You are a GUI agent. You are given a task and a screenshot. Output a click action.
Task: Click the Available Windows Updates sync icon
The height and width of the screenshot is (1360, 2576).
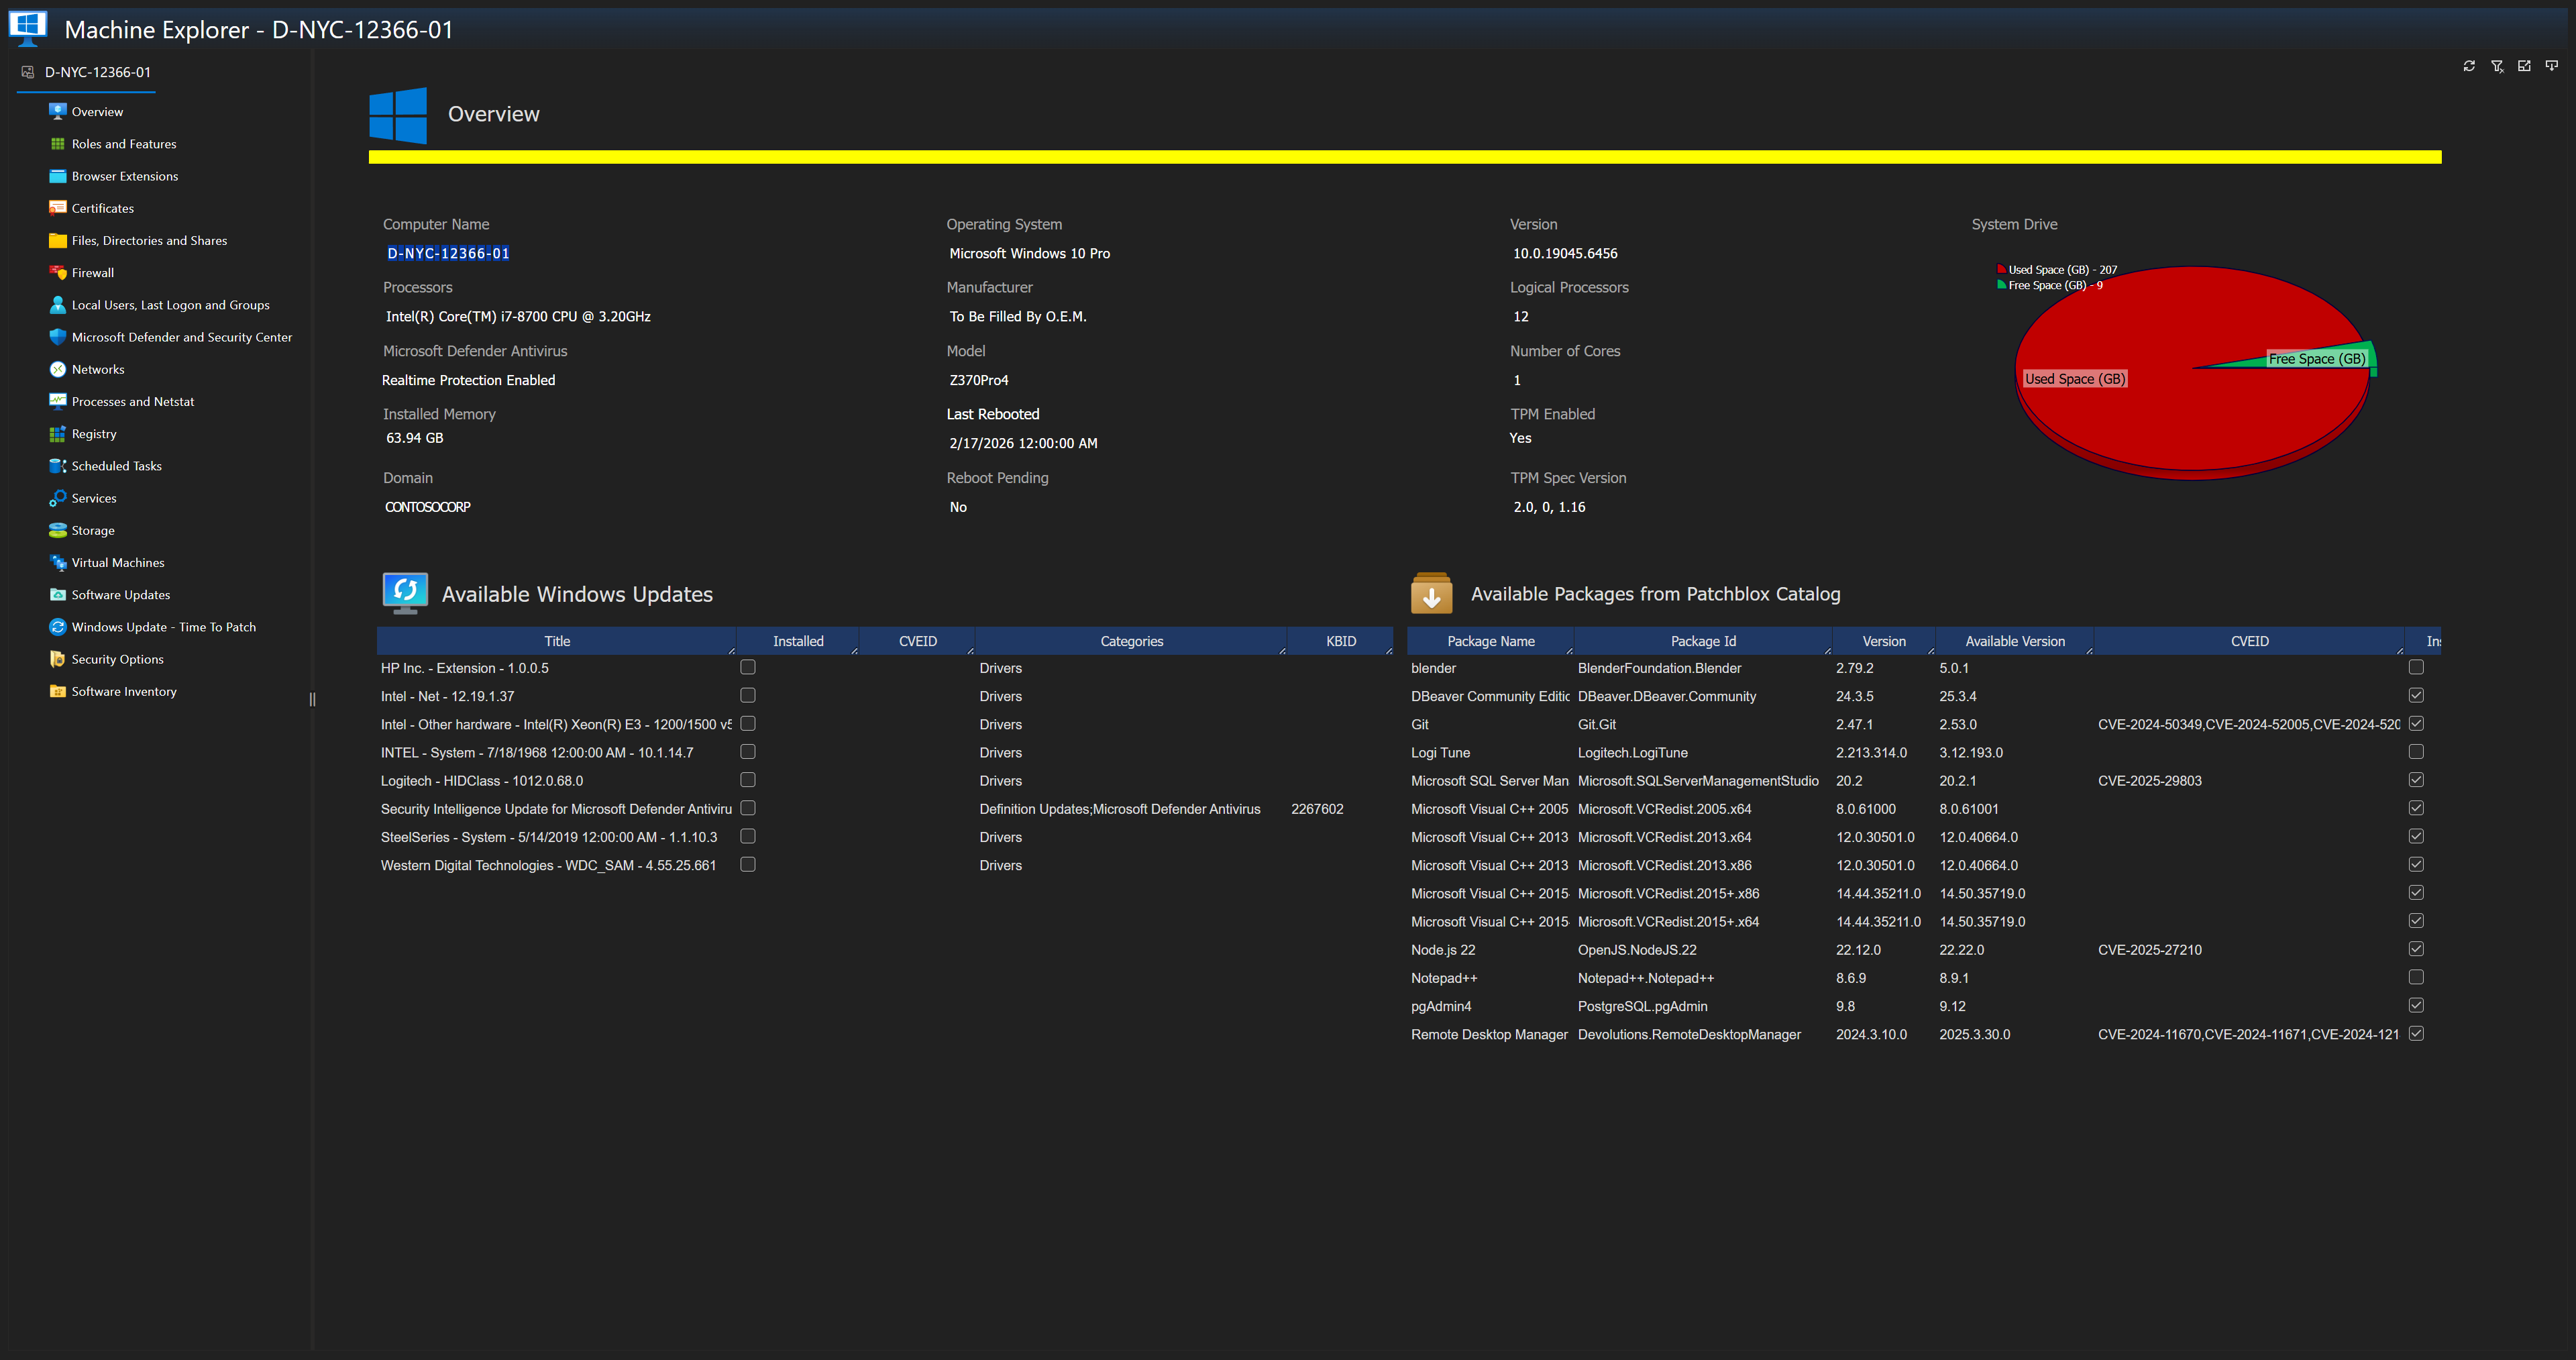point(405,592)
